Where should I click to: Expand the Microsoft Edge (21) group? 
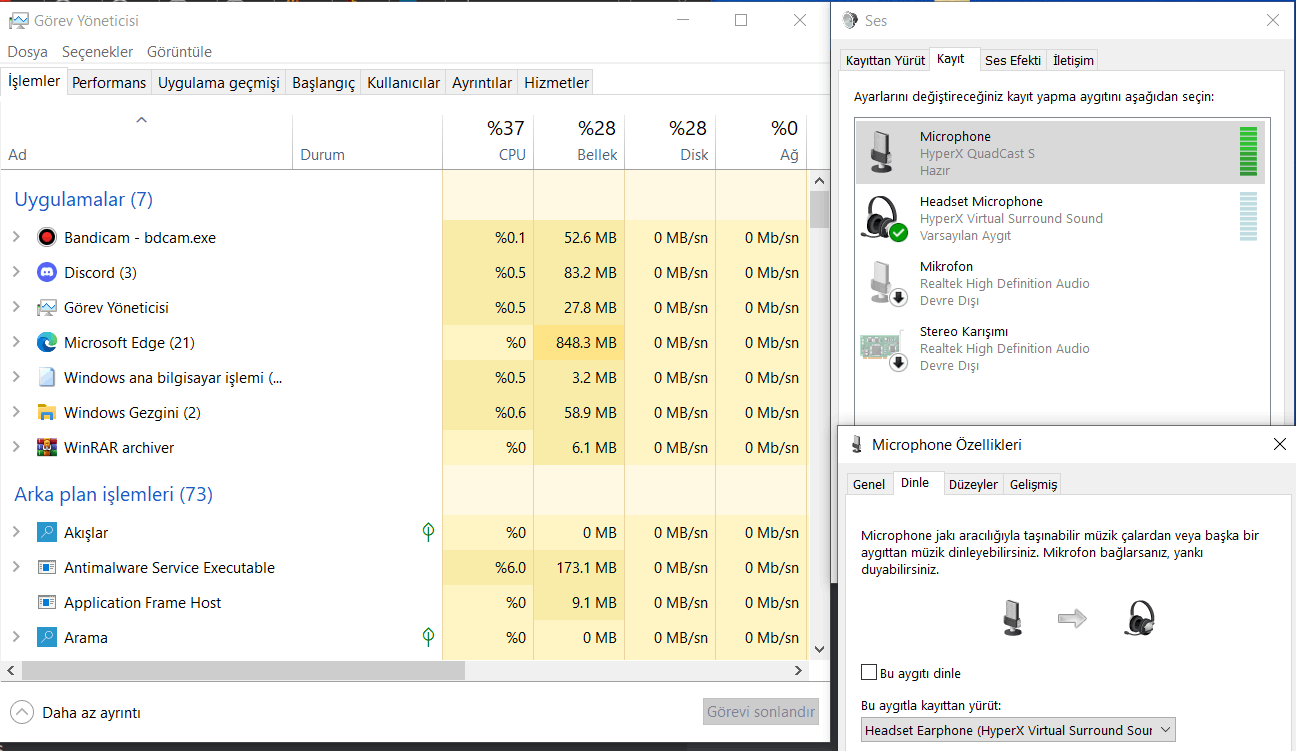(x=16, y=343)
